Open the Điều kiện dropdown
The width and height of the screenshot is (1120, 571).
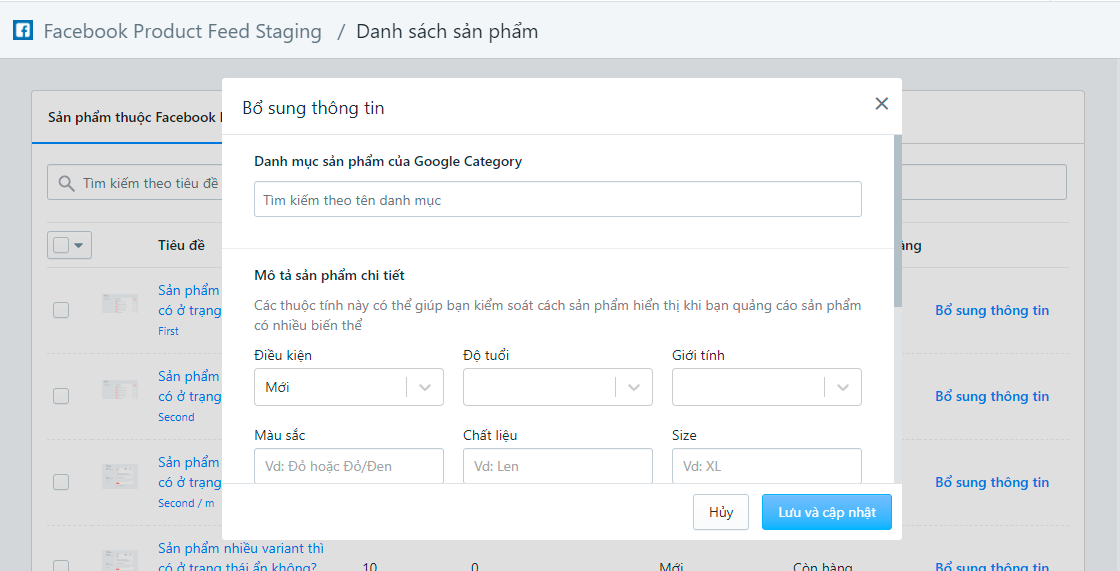(348, 387)
